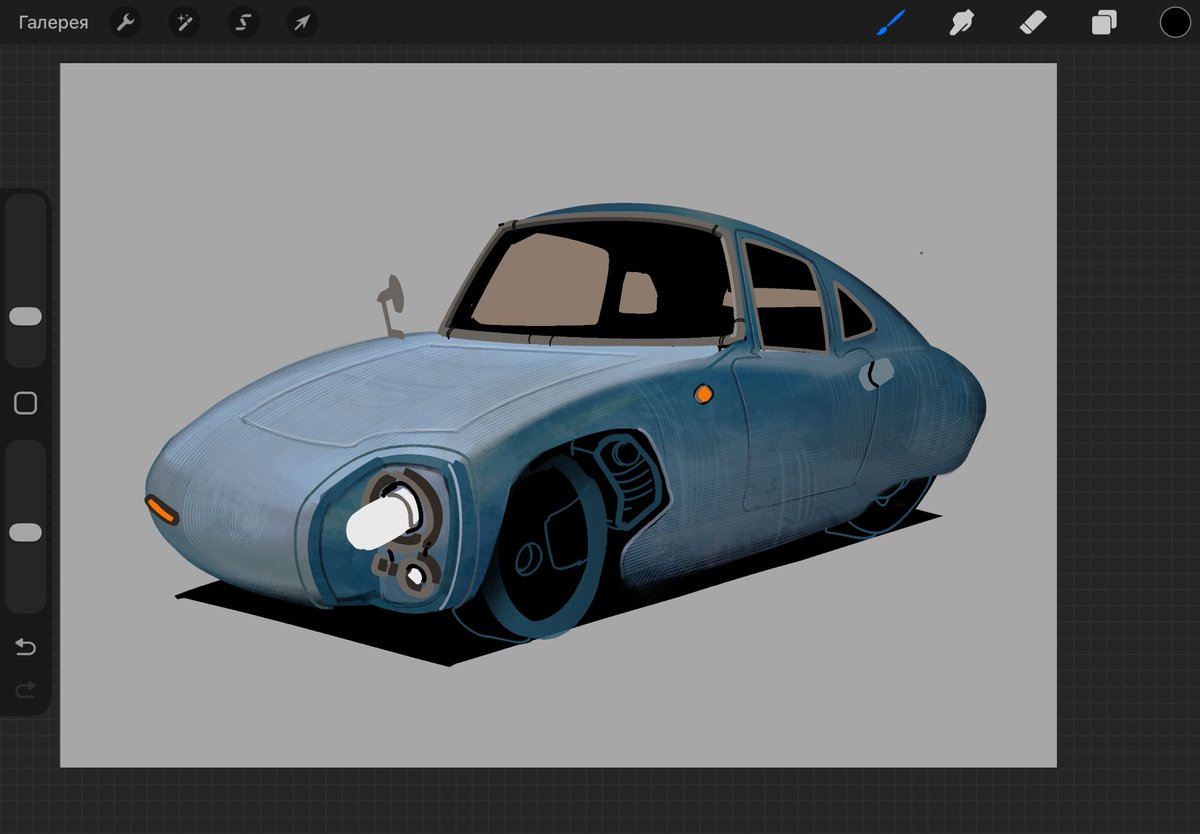
Task: Open the Галерея gallery view
Action: [x=53, y=22]
